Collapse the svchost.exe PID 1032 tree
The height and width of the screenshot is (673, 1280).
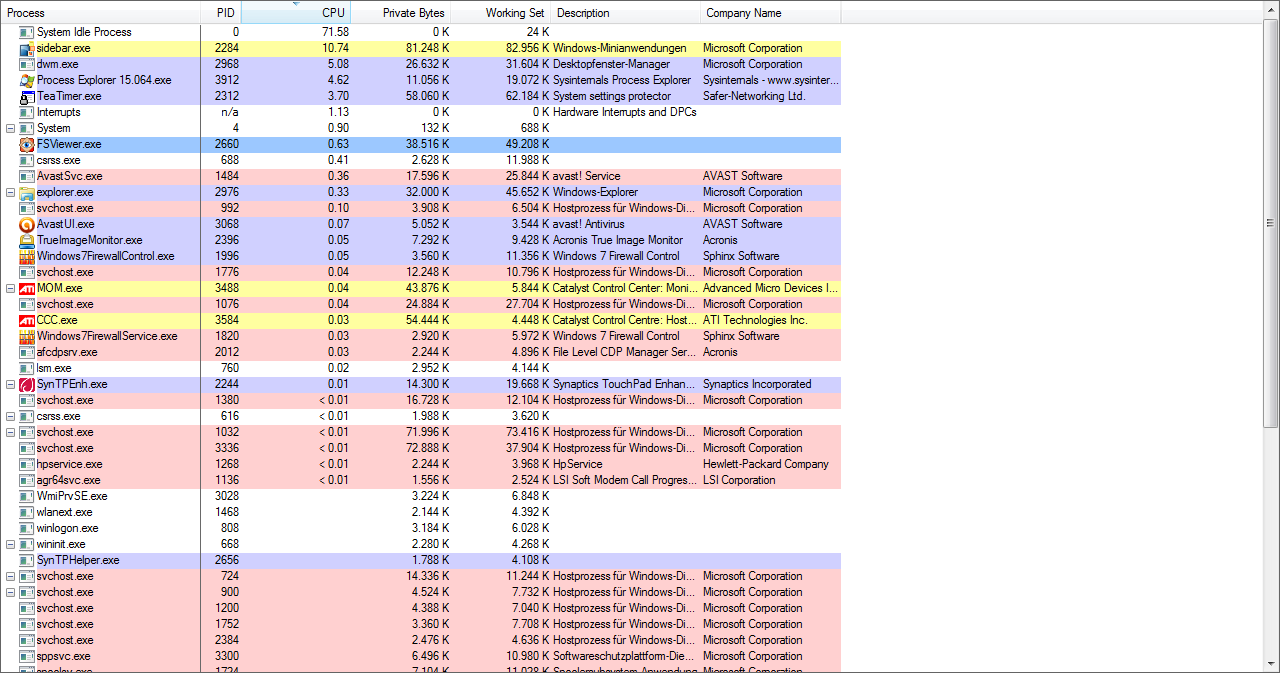[x=10, y=432]
